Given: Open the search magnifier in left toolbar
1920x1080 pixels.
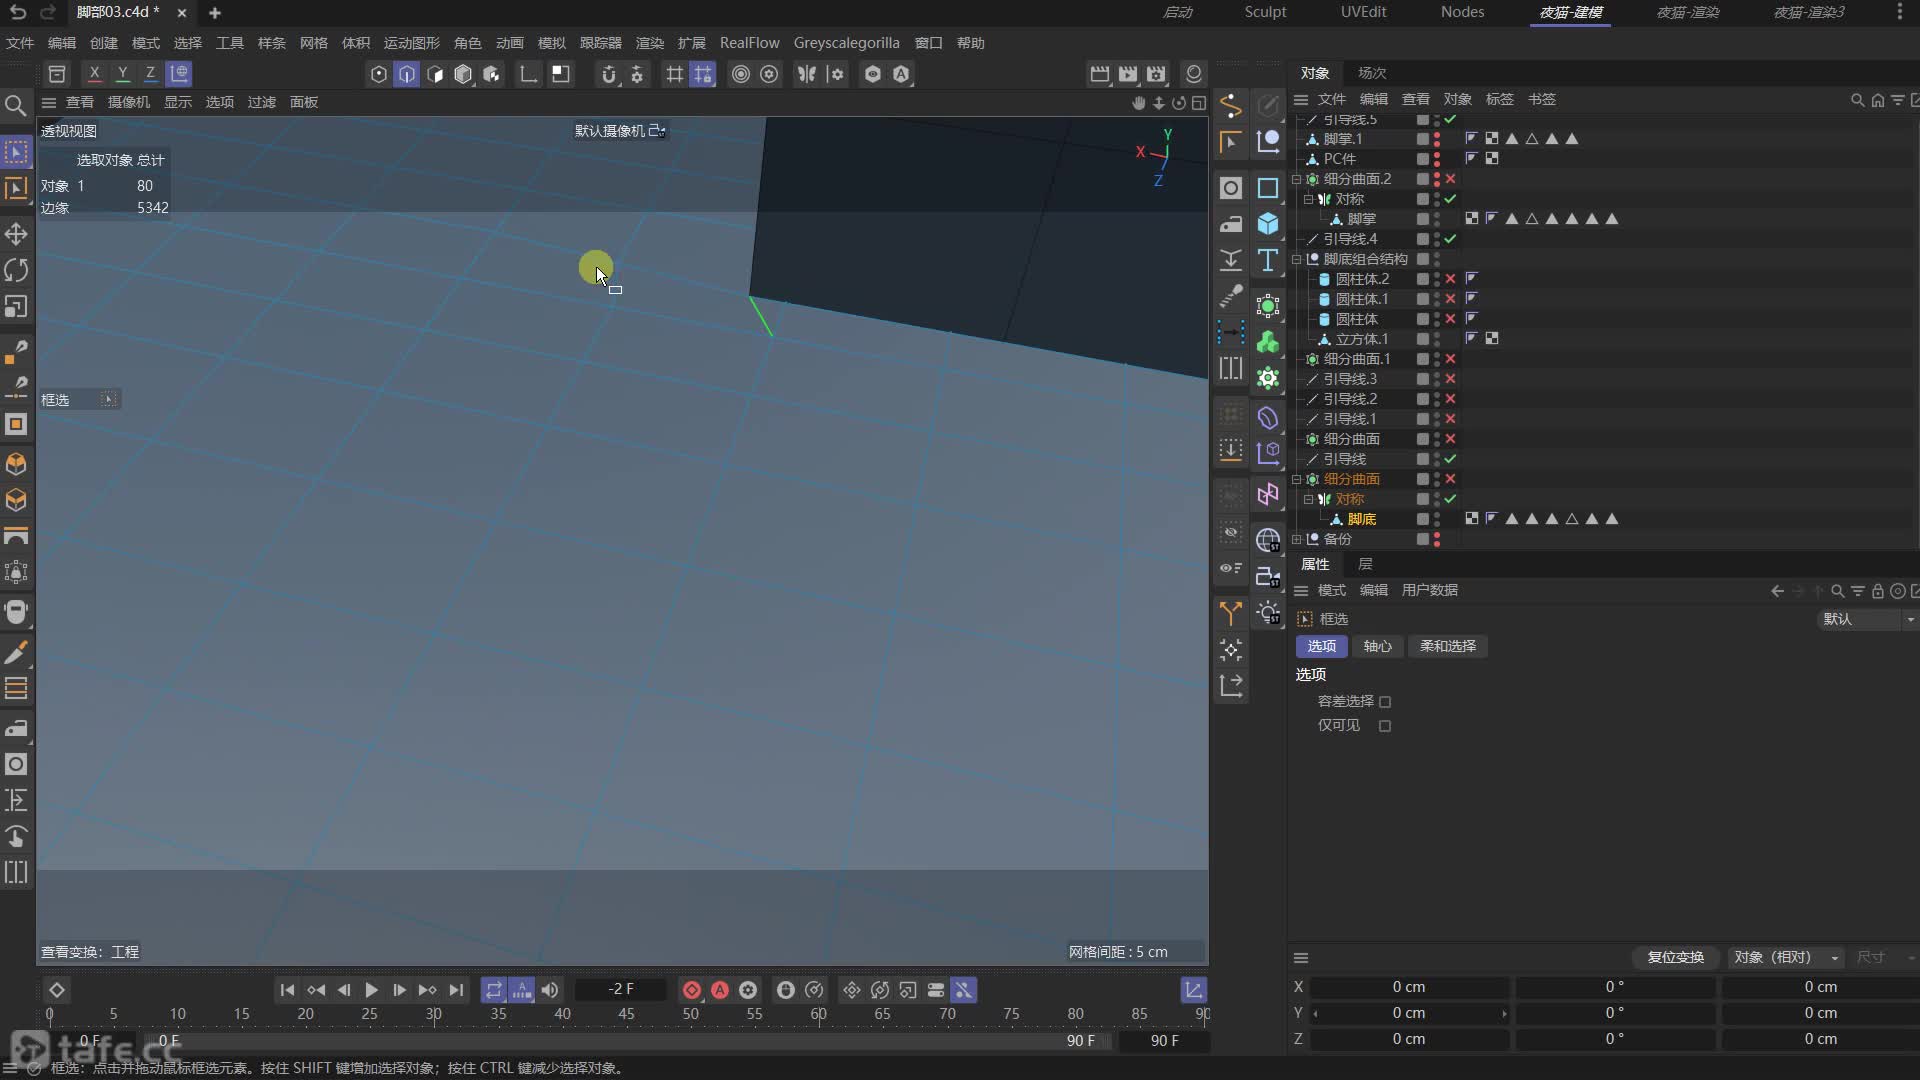Looking at the screenshot, I should click(15, 105).
